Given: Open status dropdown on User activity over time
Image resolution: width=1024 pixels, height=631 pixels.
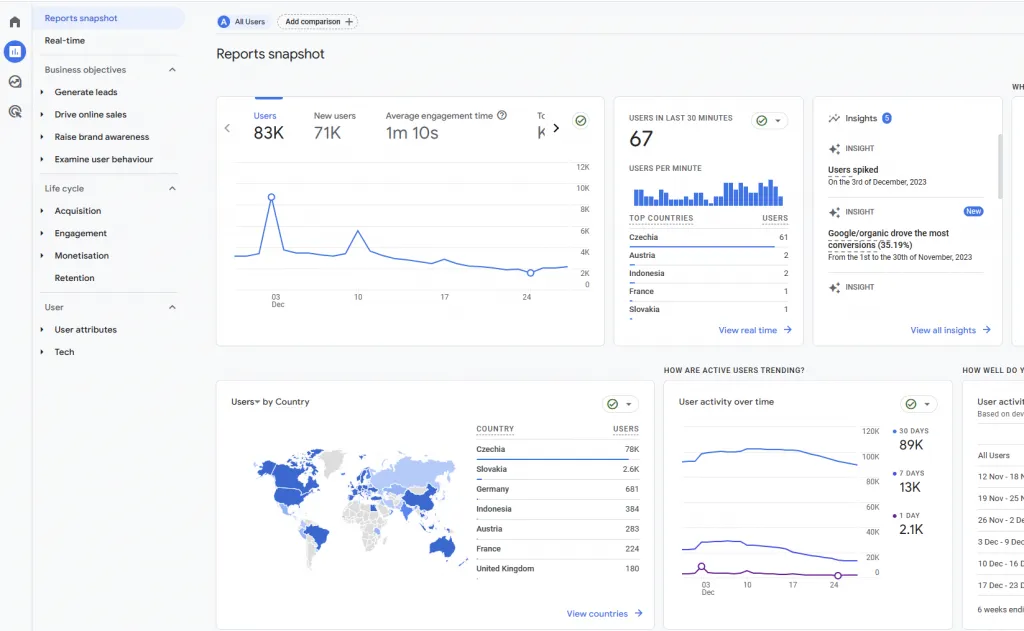Looking at the screenshot, I should tap(919, 404).
